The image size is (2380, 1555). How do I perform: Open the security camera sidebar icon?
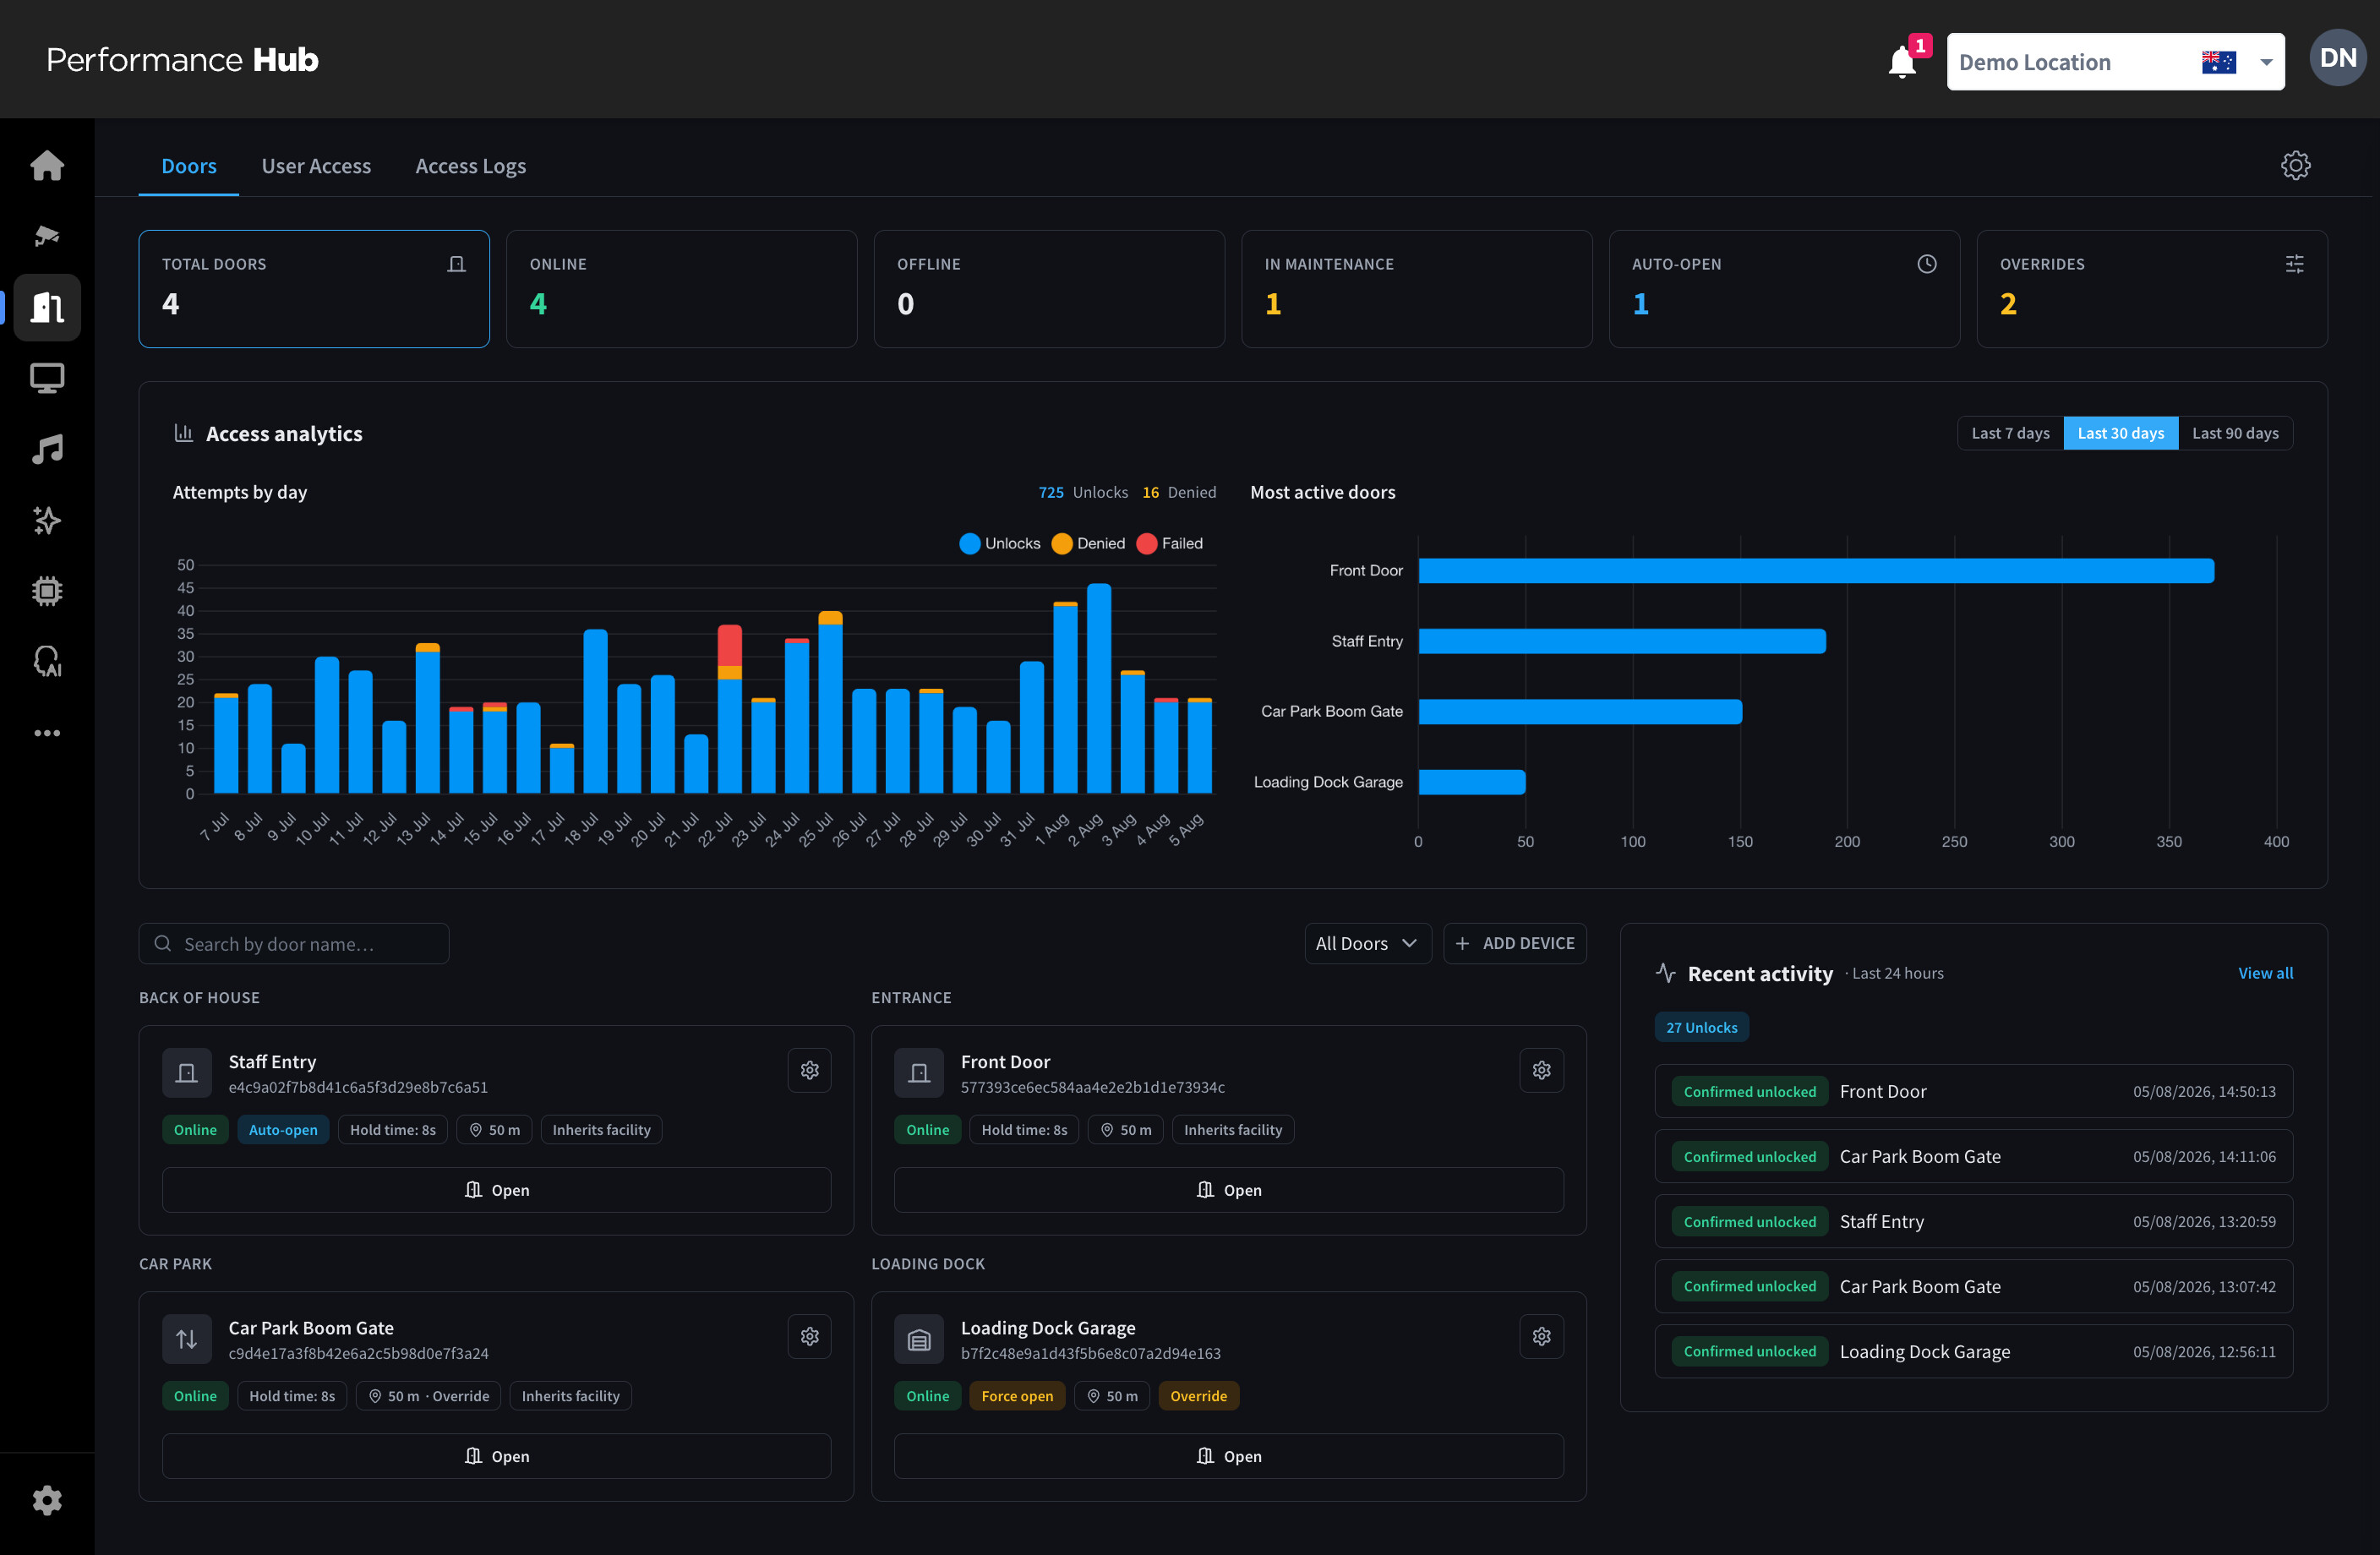tap(47, 236)
